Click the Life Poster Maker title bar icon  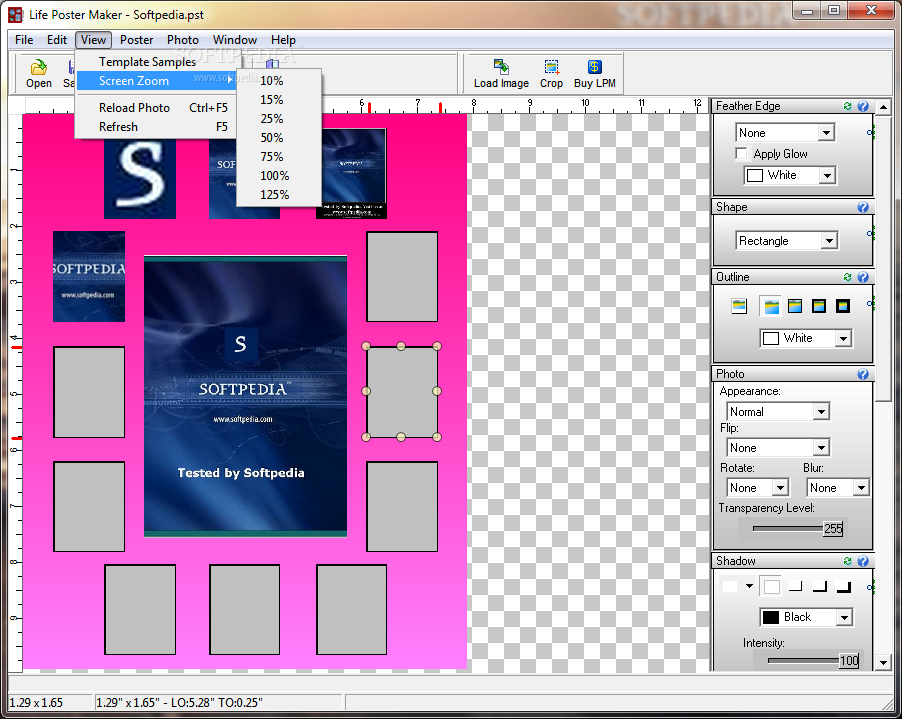pyautogui.click(x=16, y=14)
